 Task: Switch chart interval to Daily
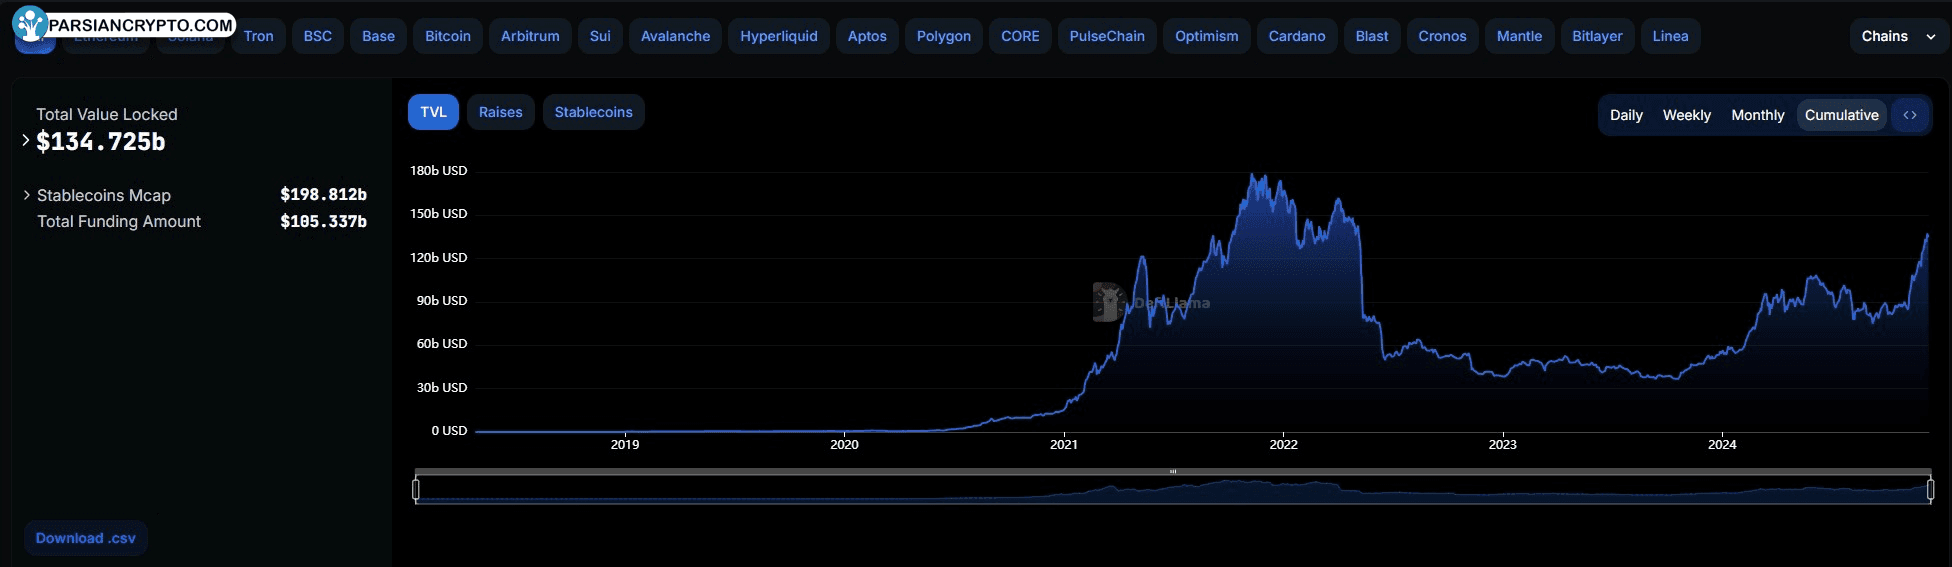pyautogui.click(x=1626, y=115)
